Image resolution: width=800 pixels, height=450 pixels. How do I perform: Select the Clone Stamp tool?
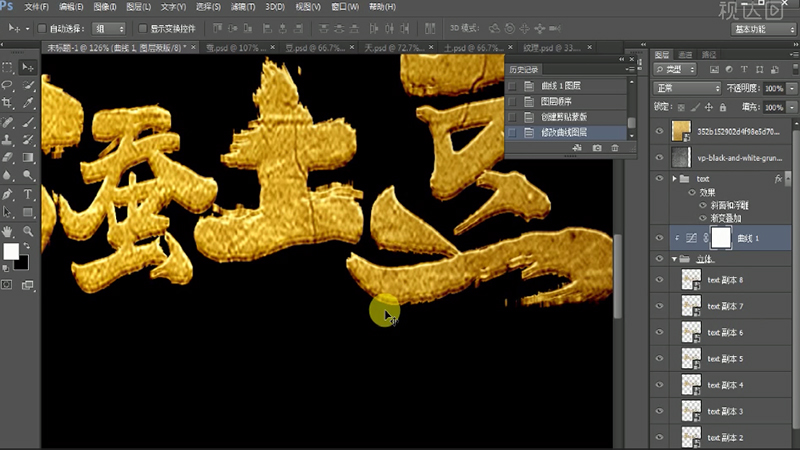pyautogui.click(x=8, y=139)
